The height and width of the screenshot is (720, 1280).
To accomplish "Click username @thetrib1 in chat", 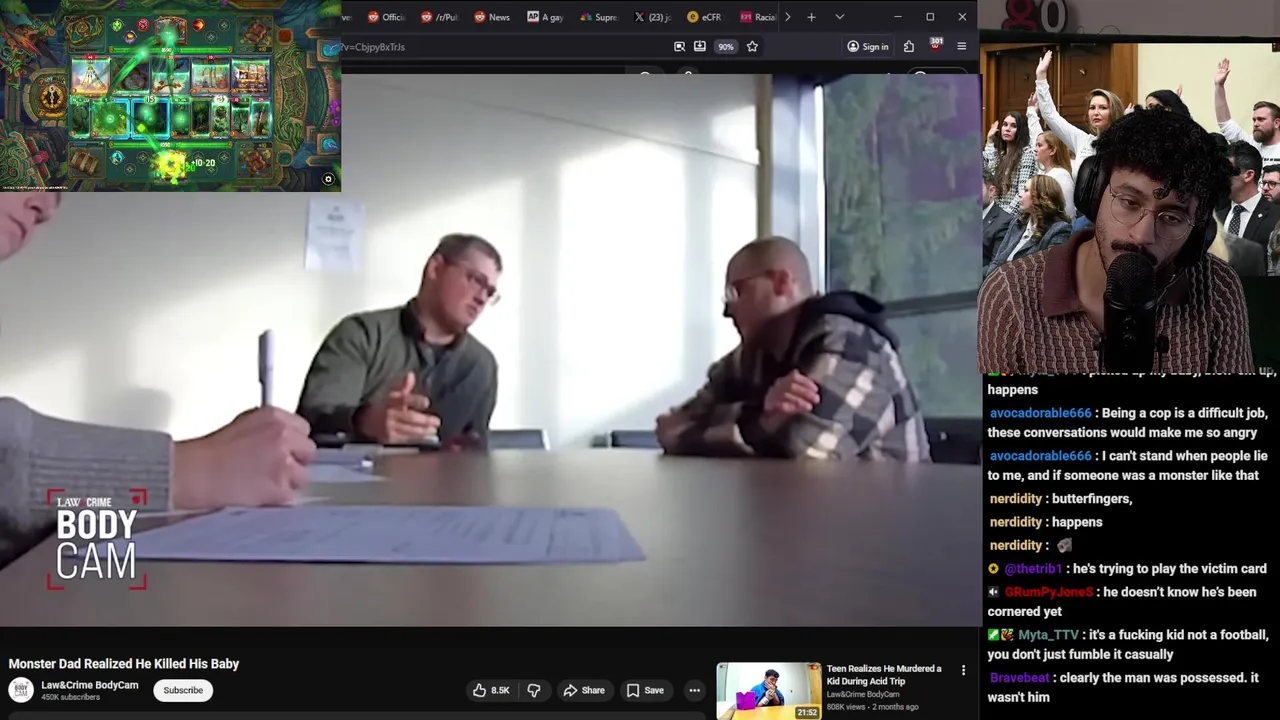I will (1033, 569).
